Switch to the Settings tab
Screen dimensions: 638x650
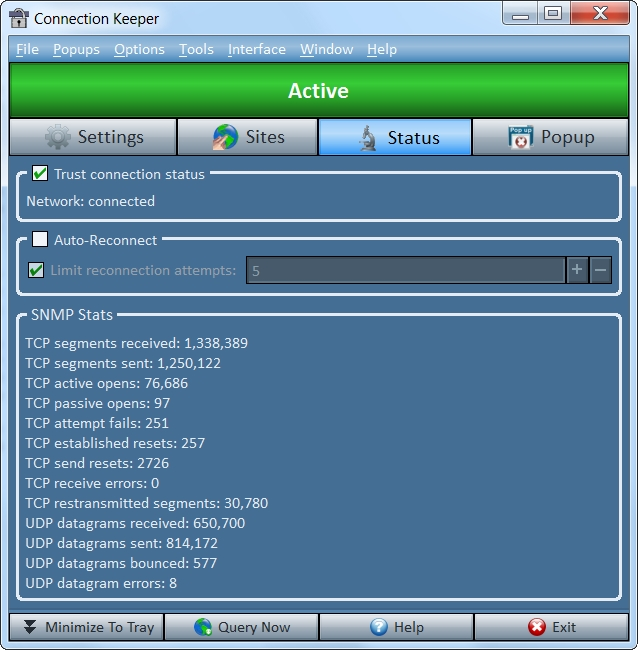click(93, 137)
